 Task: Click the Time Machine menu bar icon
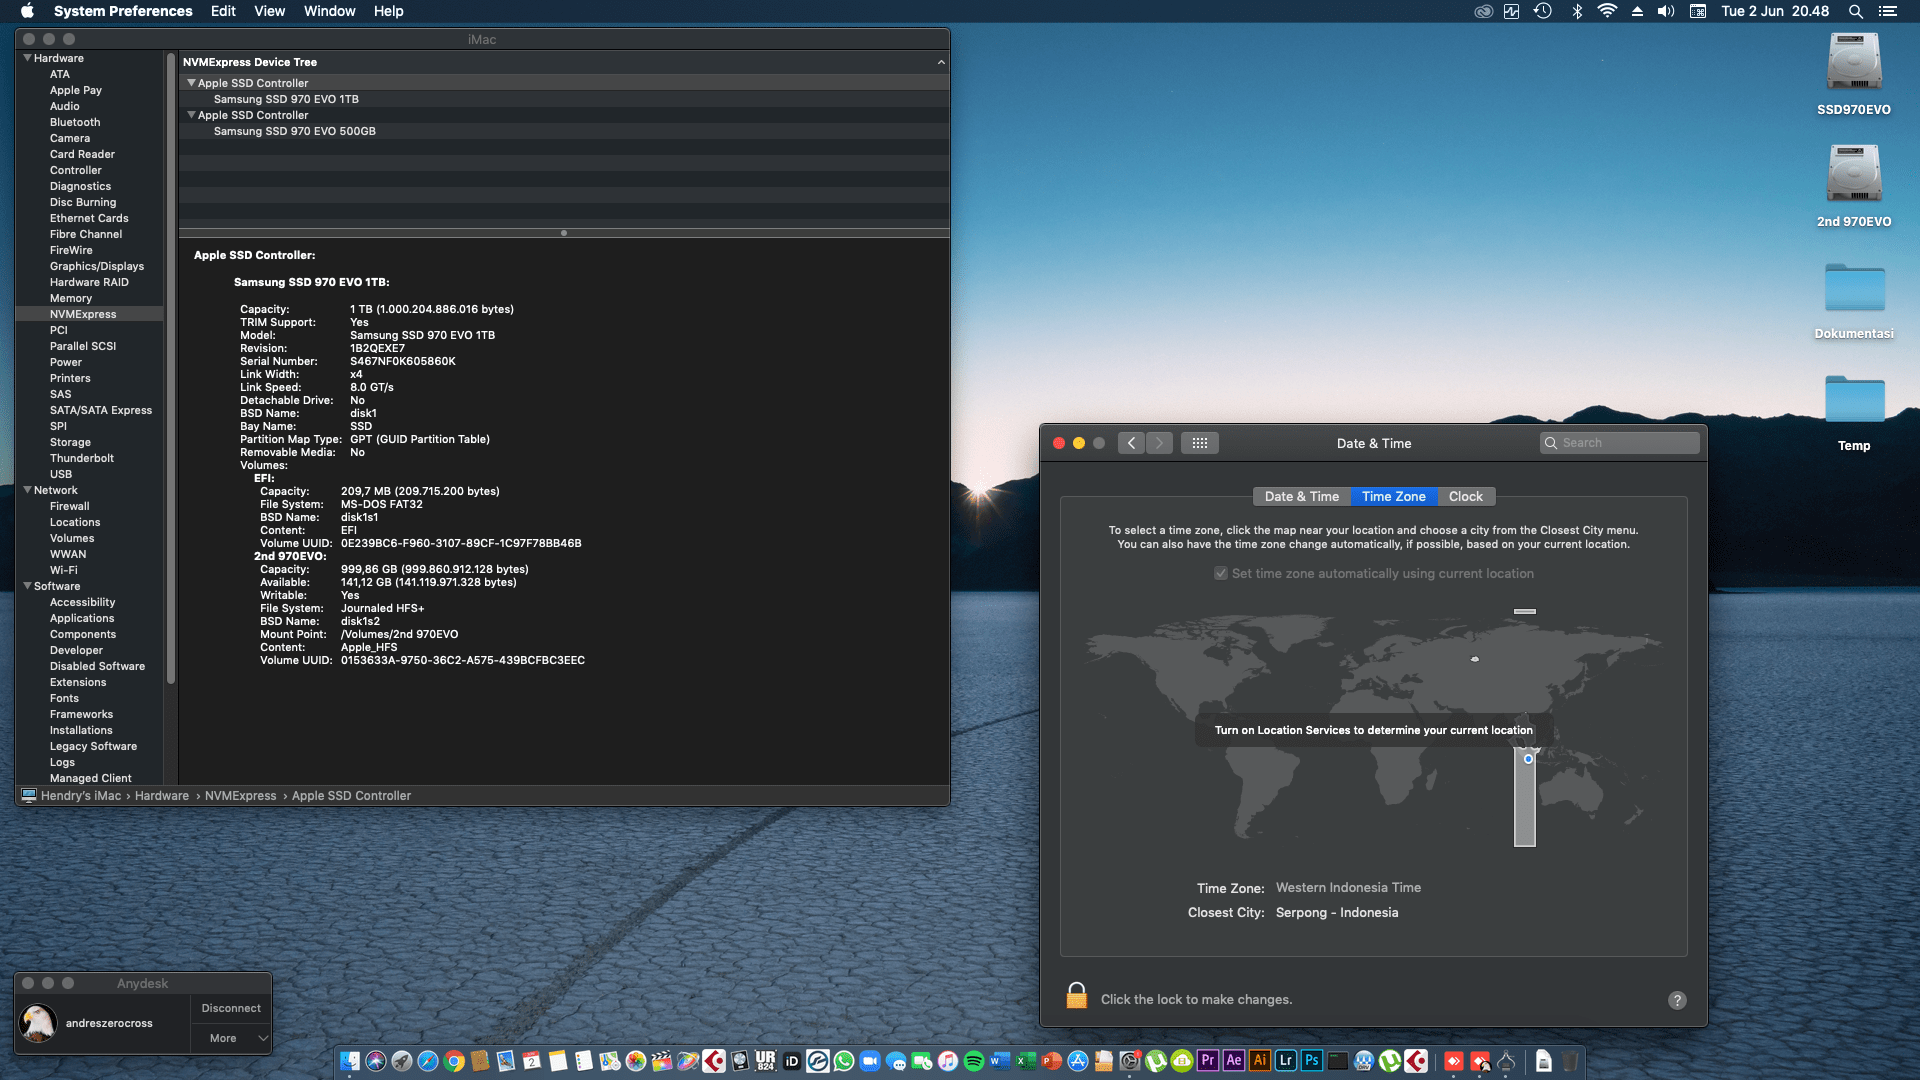(1543, 11)
